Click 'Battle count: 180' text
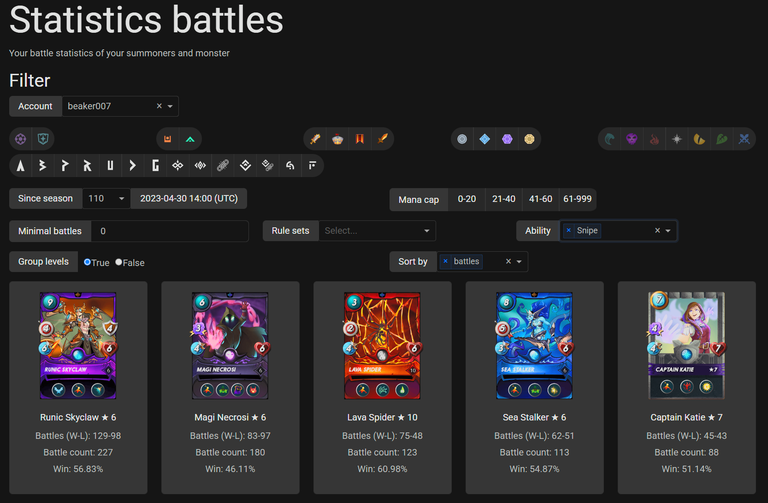The width and height of the screenshot is (768, 503). click(230, 452)
